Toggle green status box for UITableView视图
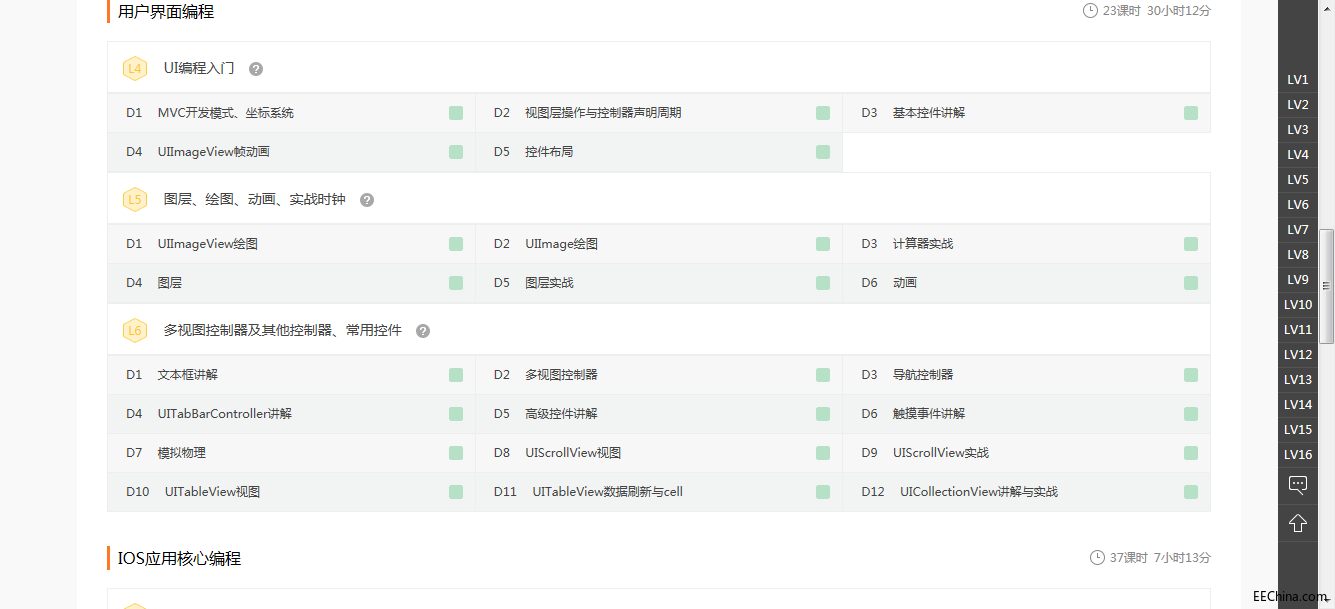This screenshot has height=609, width=1335. pyautogui.click(x=456, y=492)
